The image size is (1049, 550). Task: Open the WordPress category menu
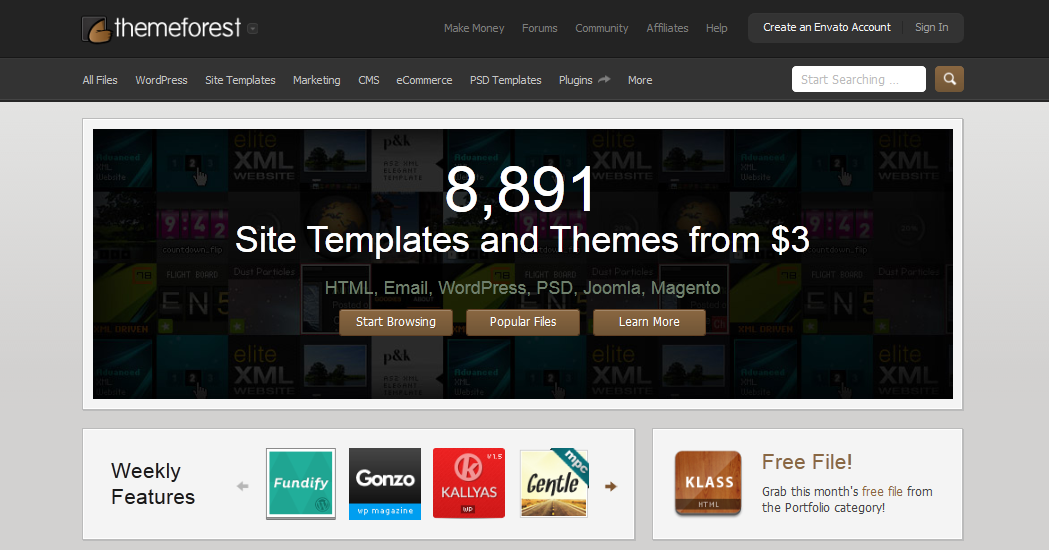point(161,80)
